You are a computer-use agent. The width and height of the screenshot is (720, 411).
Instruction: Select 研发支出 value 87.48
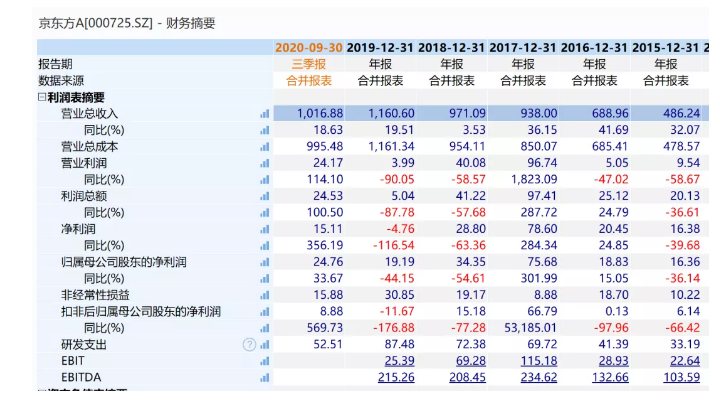(x=399, y=344)
